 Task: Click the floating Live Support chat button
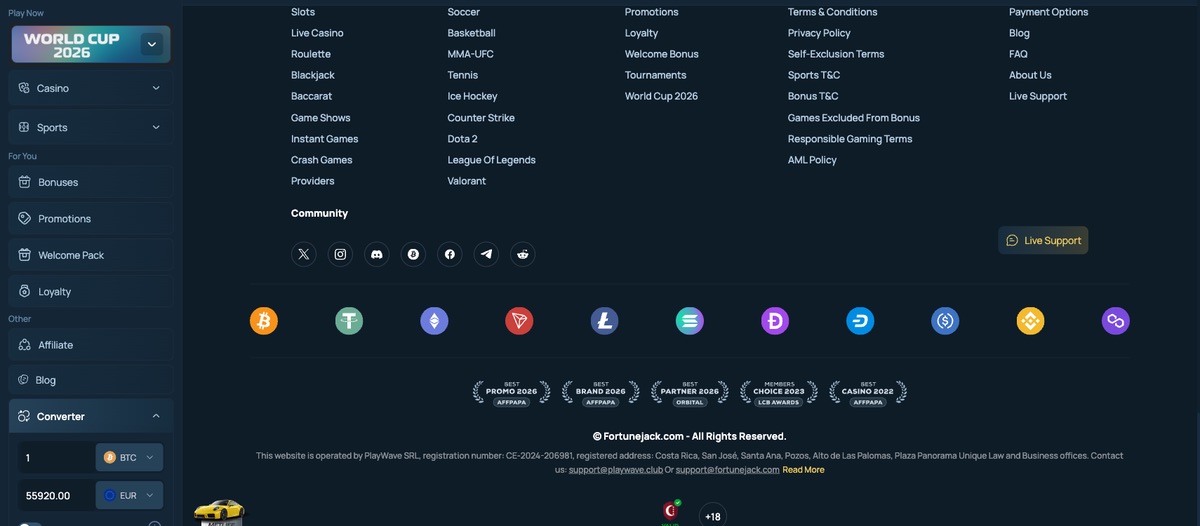[x=1043, y=240]
